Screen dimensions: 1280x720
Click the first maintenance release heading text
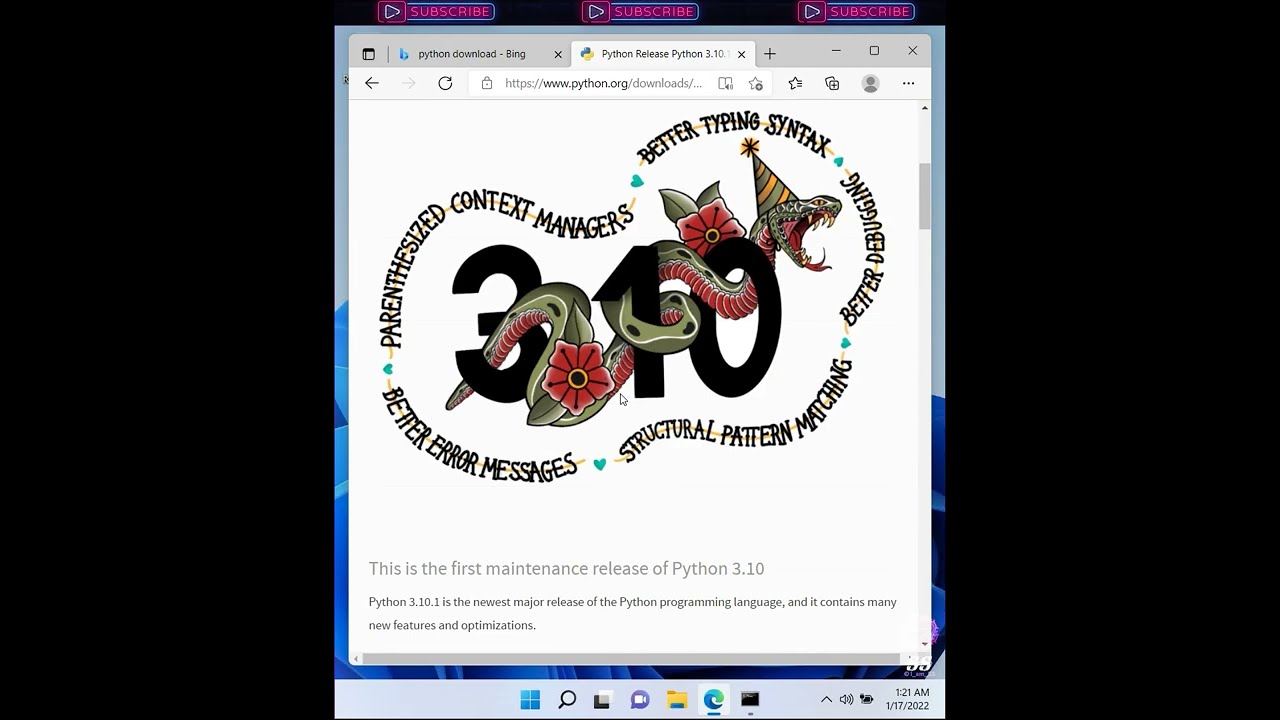point(566,568)
